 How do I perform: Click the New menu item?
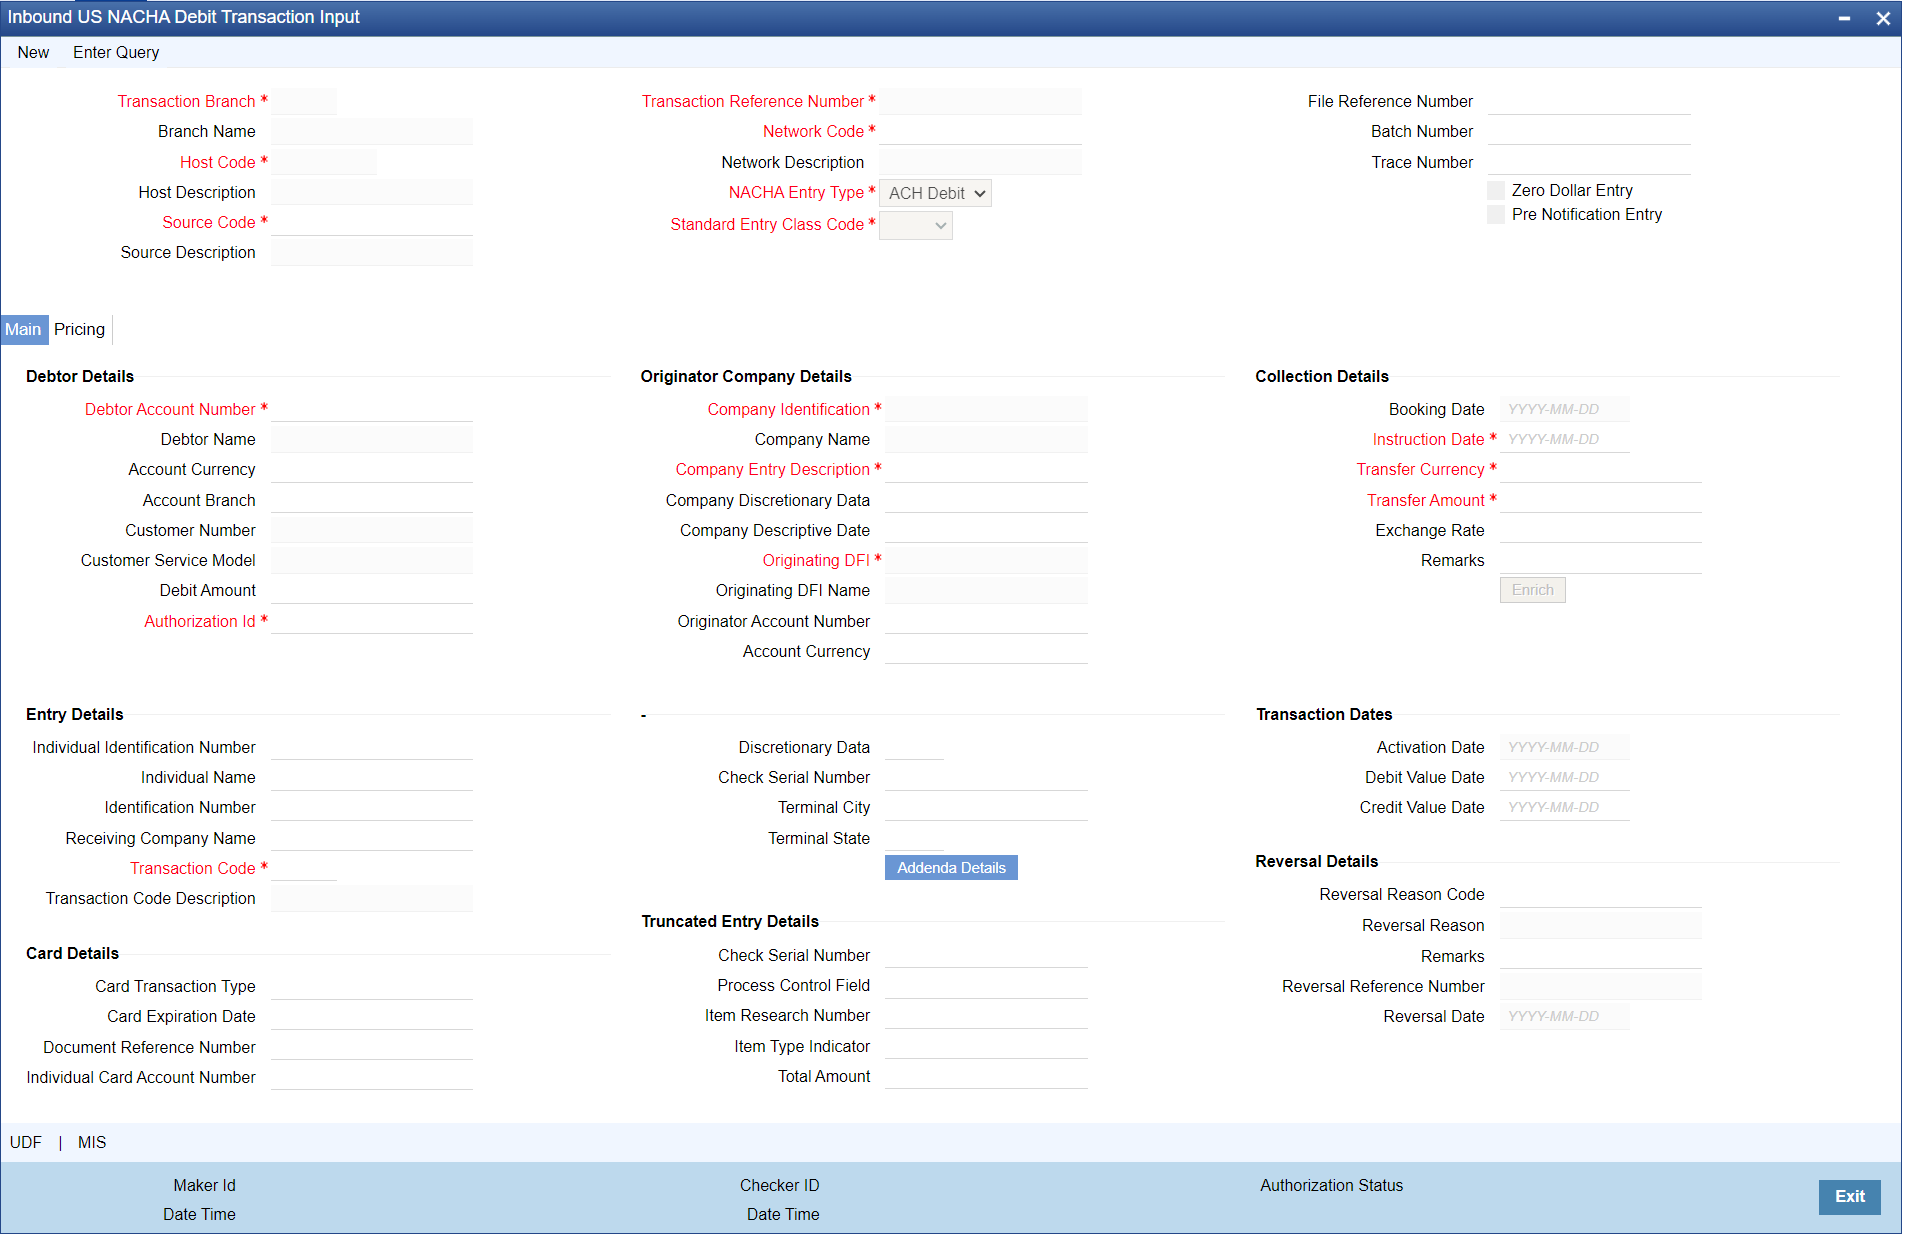click(x=33, y=52)
